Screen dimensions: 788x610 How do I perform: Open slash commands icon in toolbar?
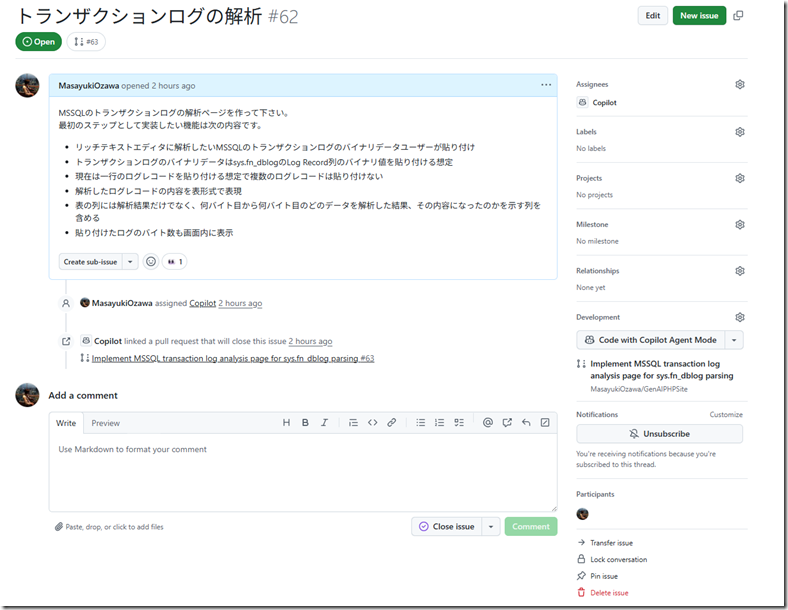coord(545,423)
